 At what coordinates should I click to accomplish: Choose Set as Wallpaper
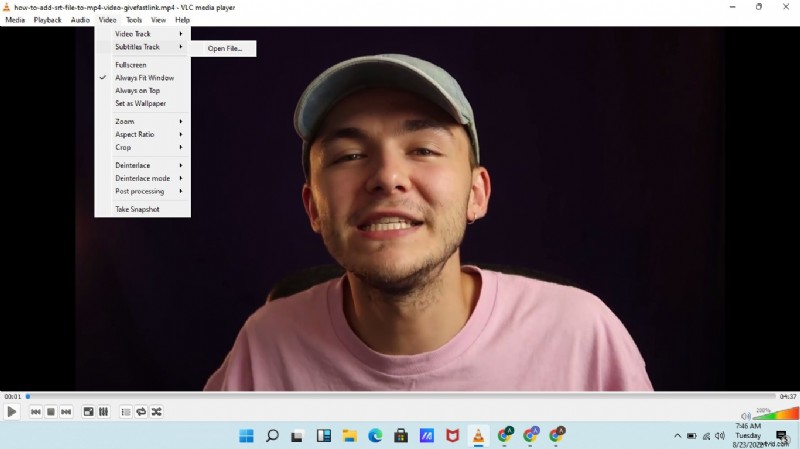pos(140,103)
